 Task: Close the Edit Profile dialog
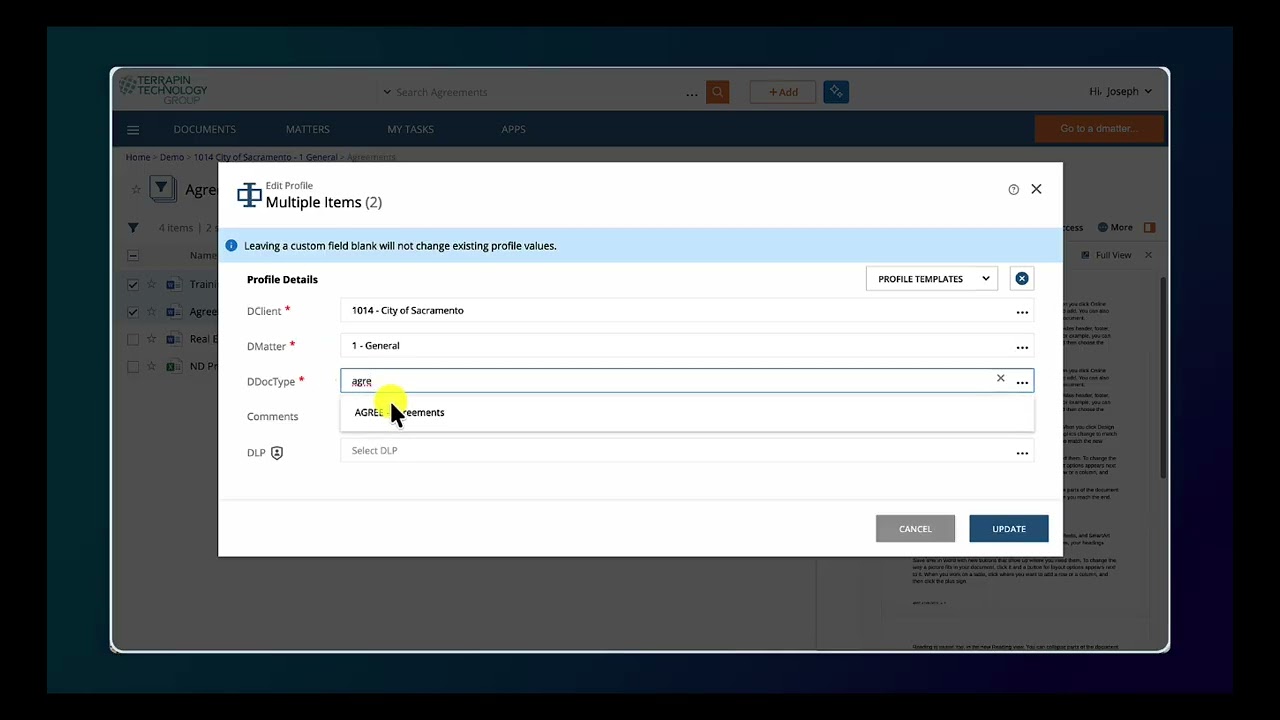1036,189
